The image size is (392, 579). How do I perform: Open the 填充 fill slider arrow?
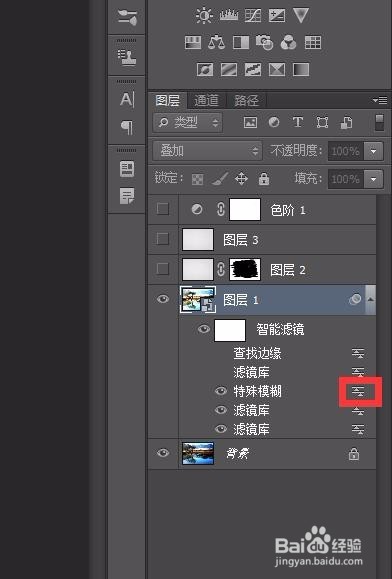click(x=374, y=179)
